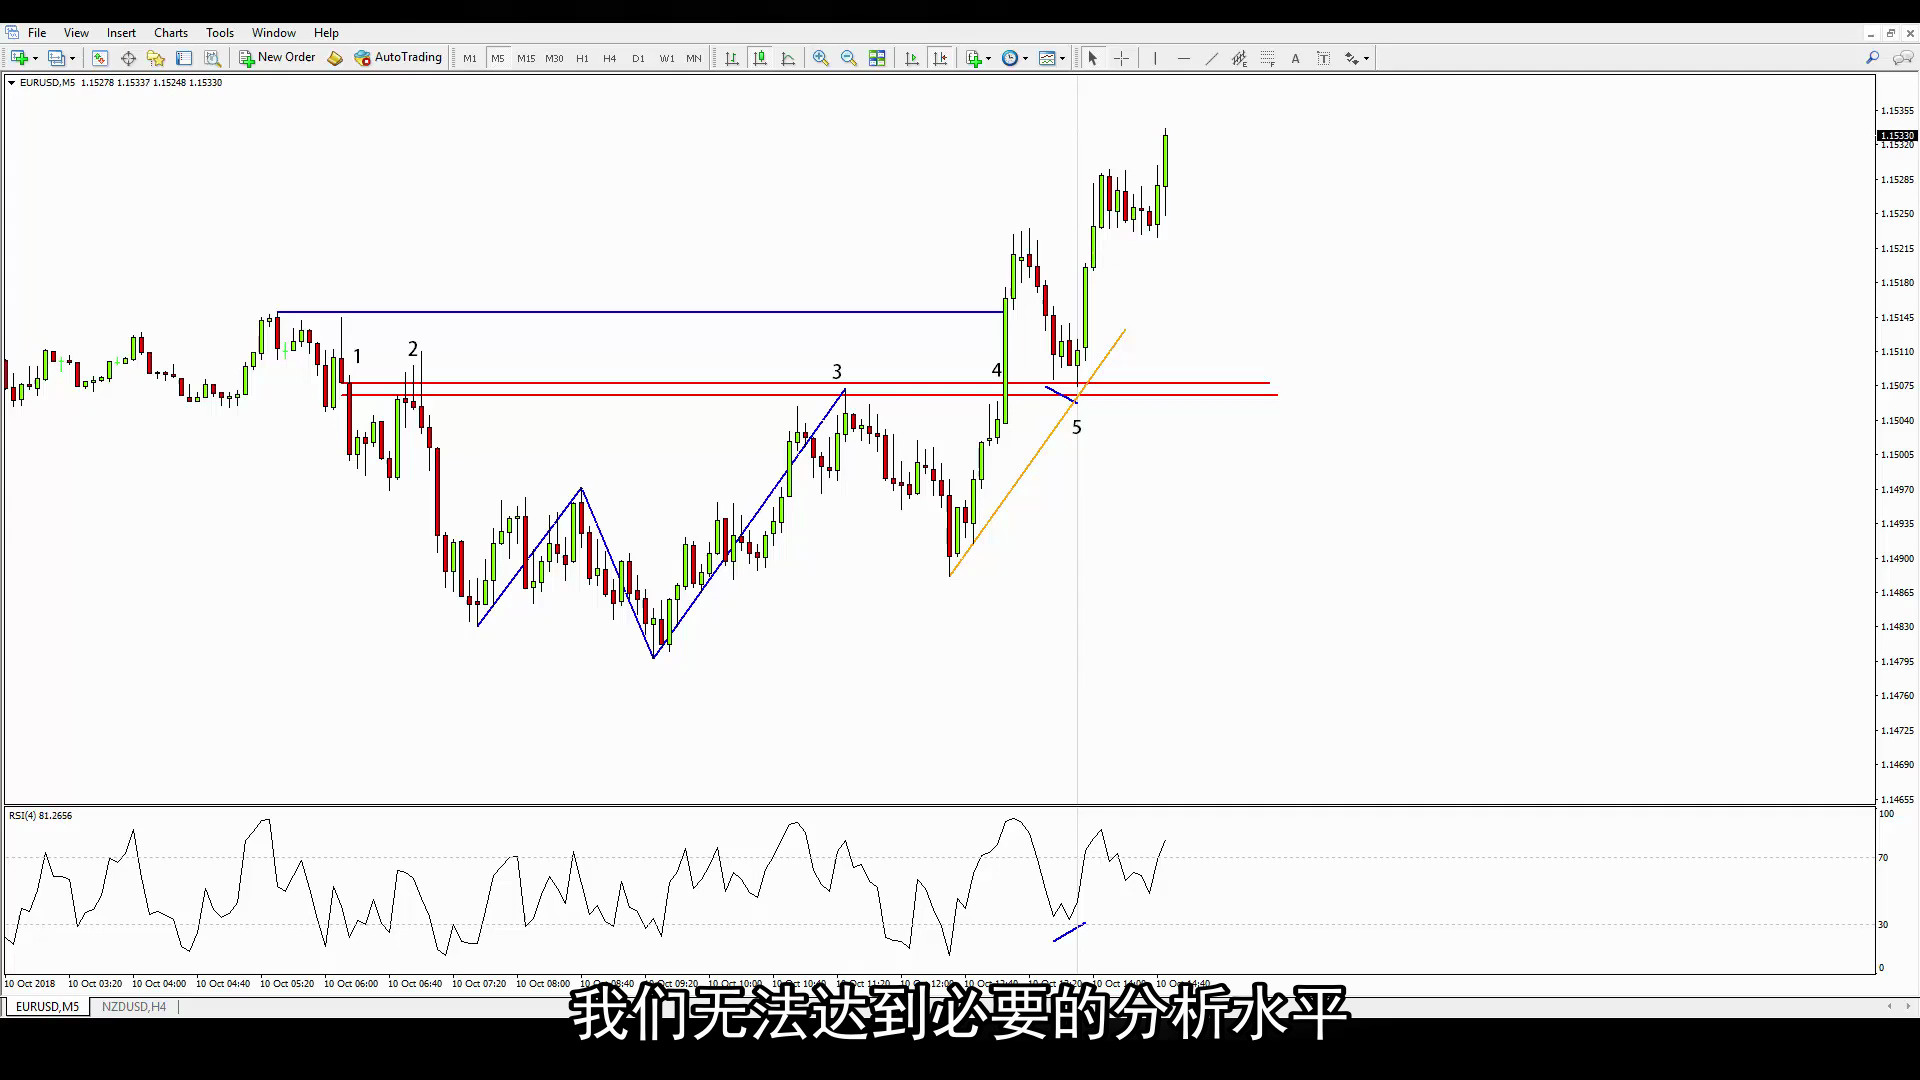Switch to M1 timeframe
Viewport: 1920px width, 1080px height.
coord(470,58)
